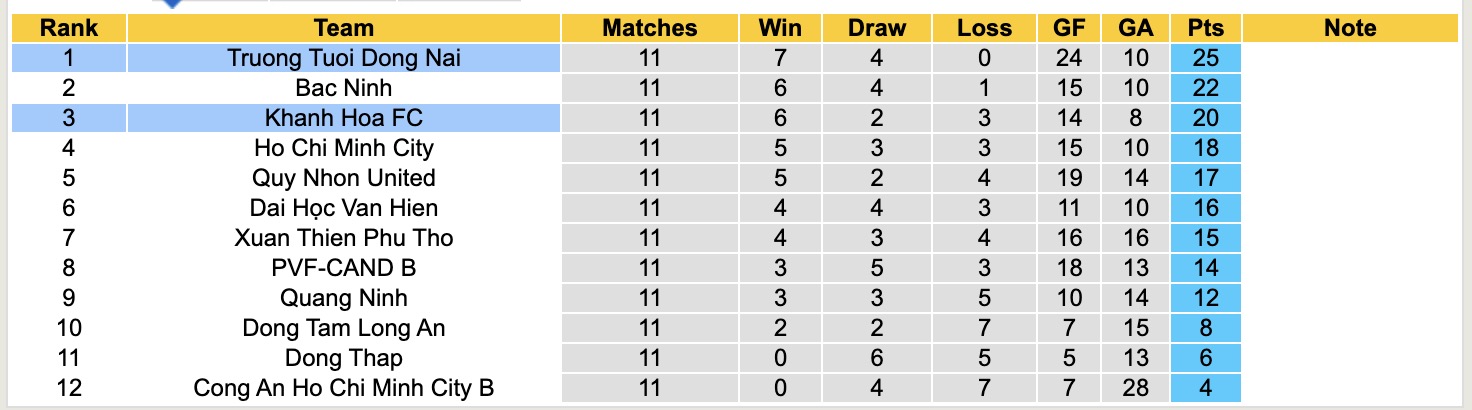Screen dimensions: 1472x410
Task: Sort by the Pts column header
Action: click(1206, 28)
